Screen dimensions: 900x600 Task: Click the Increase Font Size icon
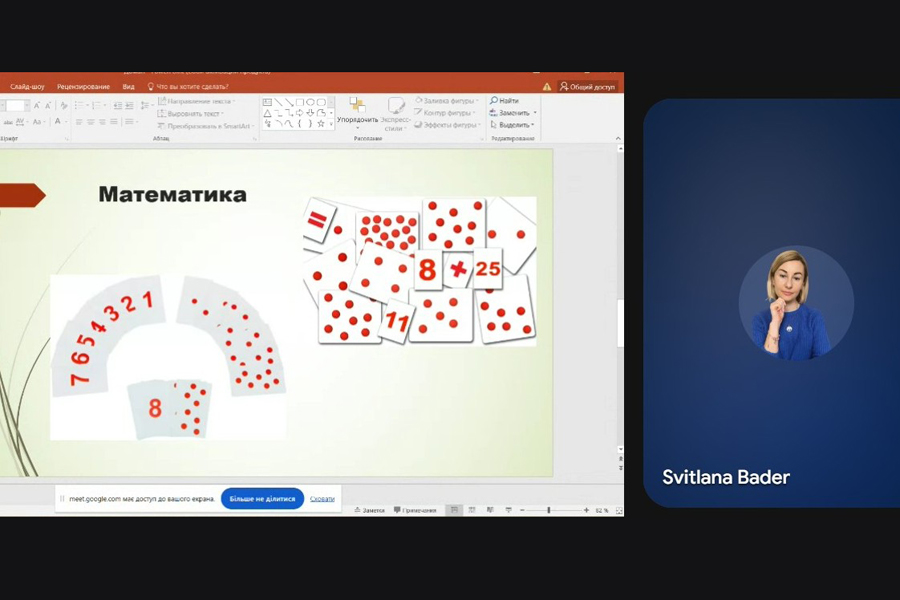tap(37, 106)
